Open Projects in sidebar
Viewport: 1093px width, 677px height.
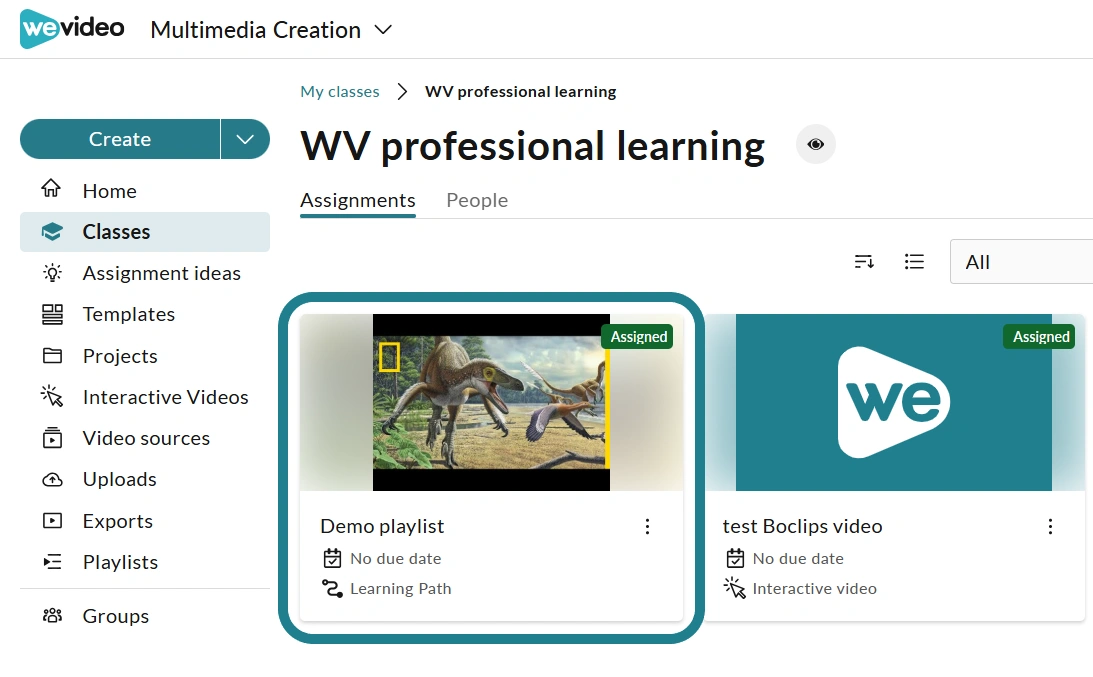pyautogui.click(x=145, y=356)
